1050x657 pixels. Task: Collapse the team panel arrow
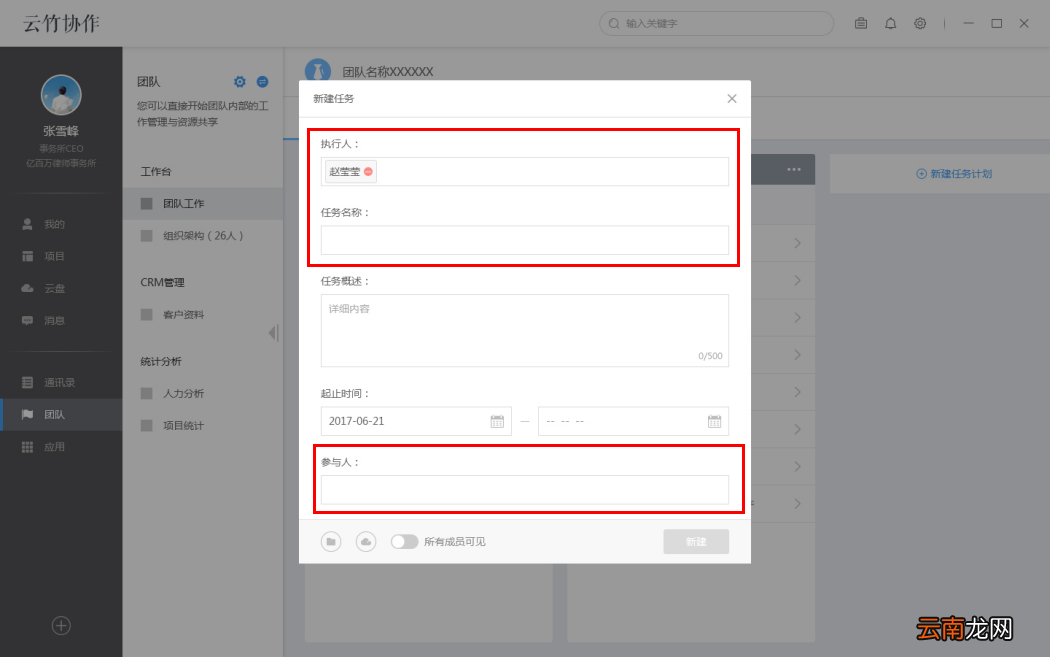[x=273, y=333]
